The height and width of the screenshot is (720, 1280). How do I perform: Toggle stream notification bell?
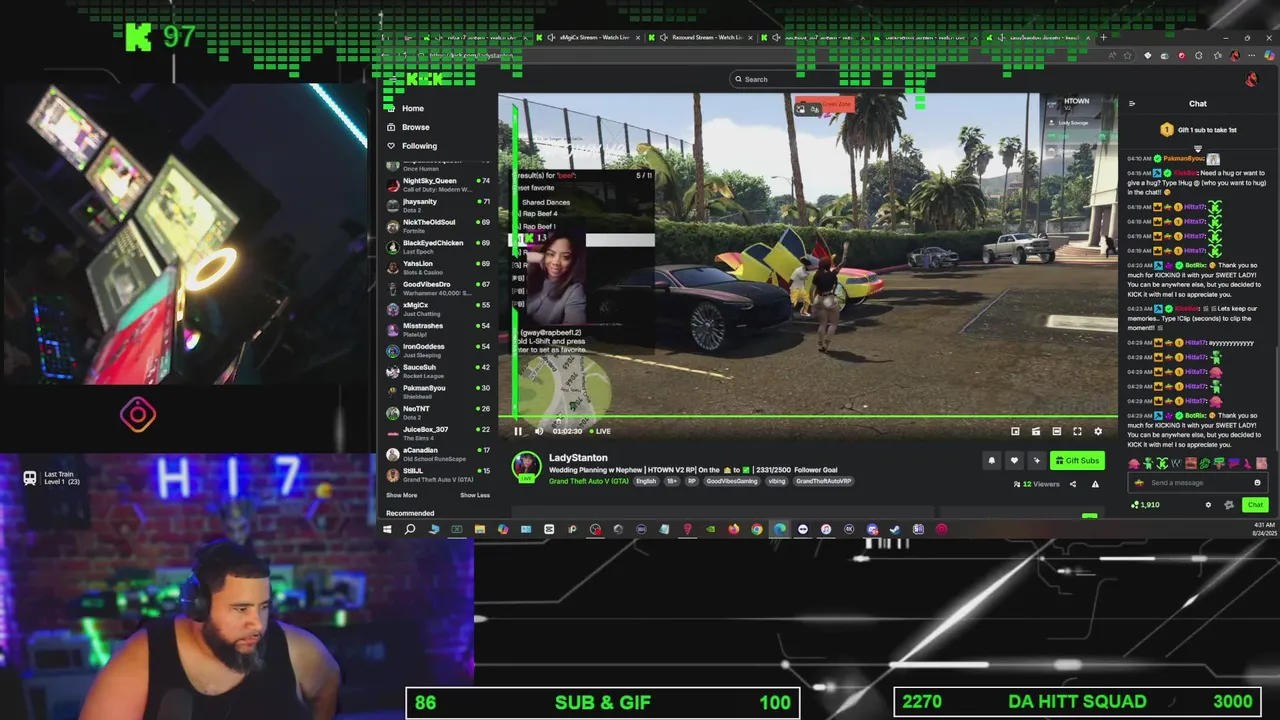coord(992,461)
